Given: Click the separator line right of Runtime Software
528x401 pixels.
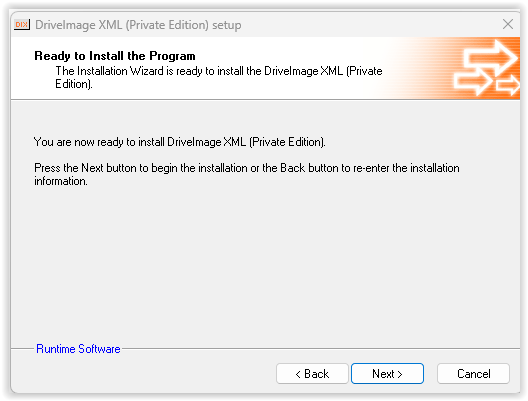Looking at the screenshot, I should [320, 348].
